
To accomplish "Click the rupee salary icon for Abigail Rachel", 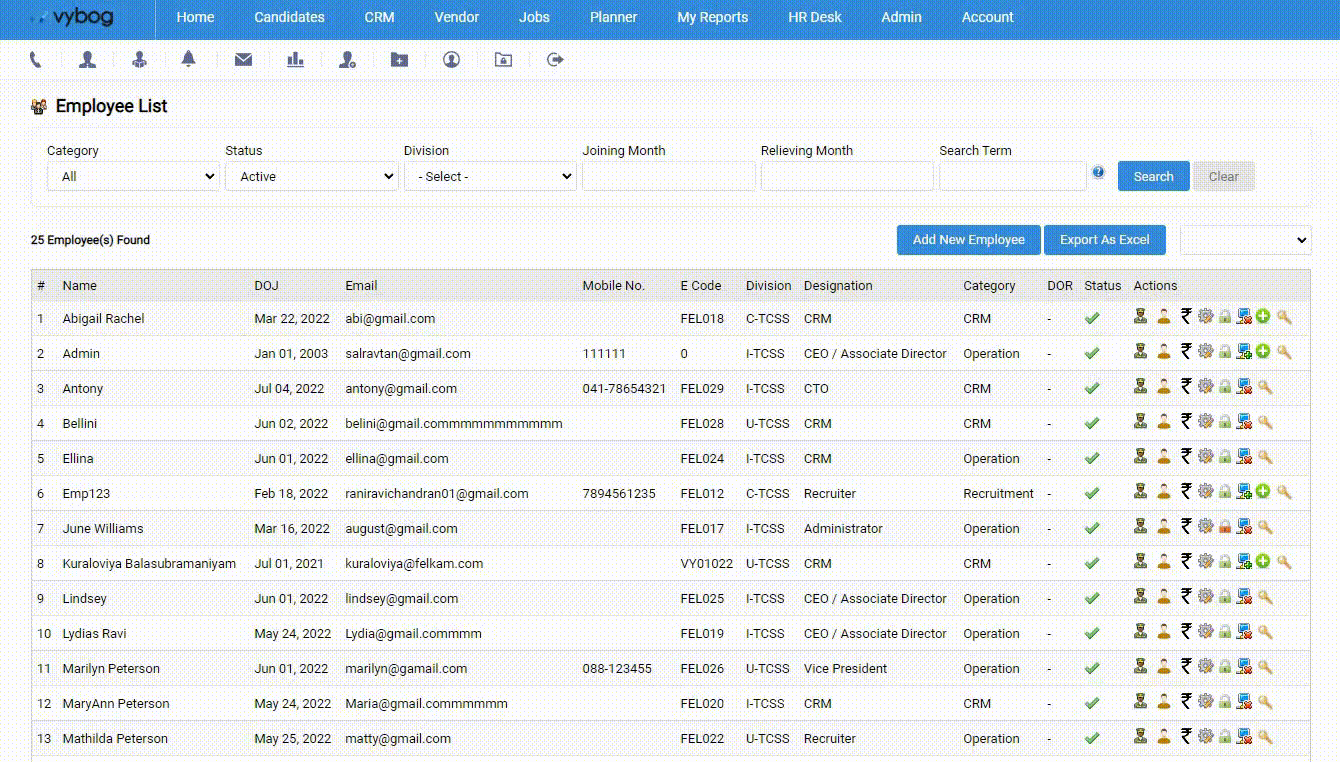I will [1185, 317].
